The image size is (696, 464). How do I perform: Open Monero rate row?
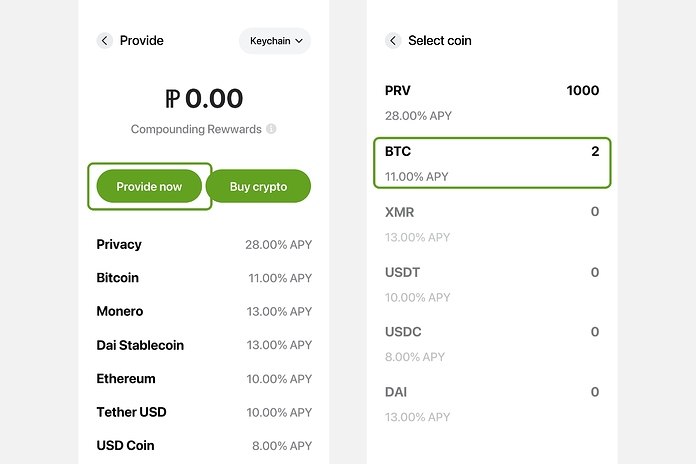[204, 311]
